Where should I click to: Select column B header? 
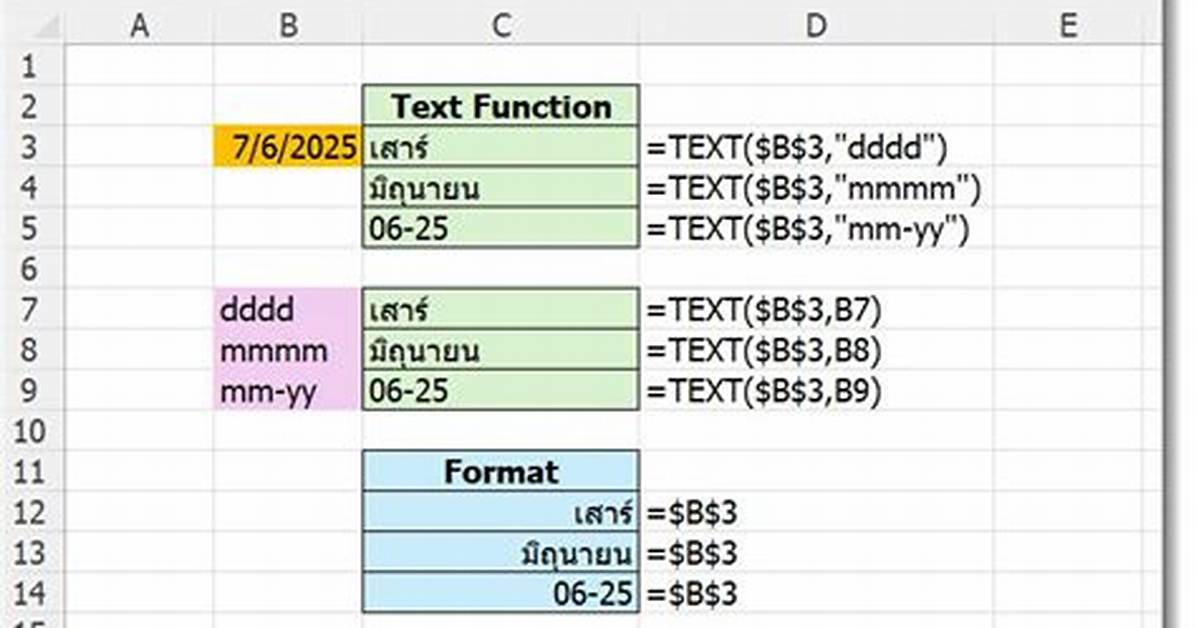click(x=288, y=25)
